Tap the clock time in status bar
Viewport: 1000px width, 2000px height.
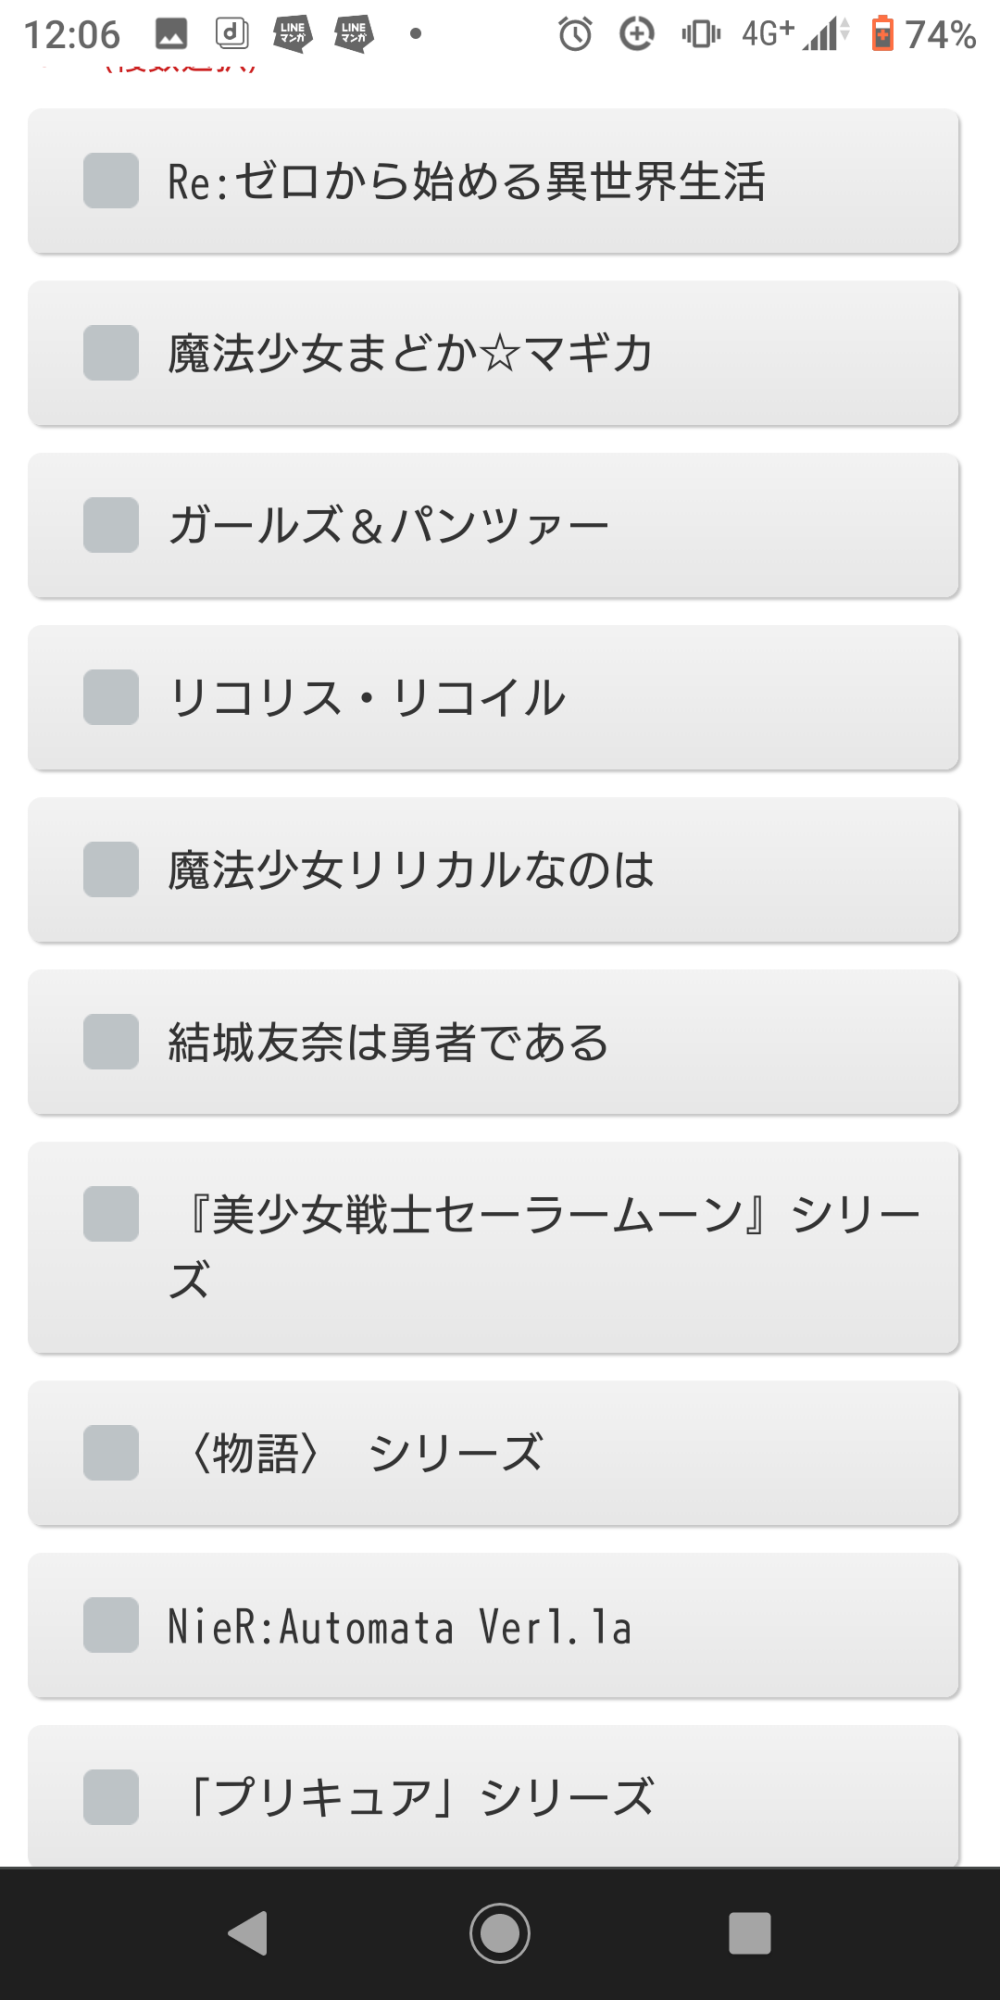[x=72, y=35]
